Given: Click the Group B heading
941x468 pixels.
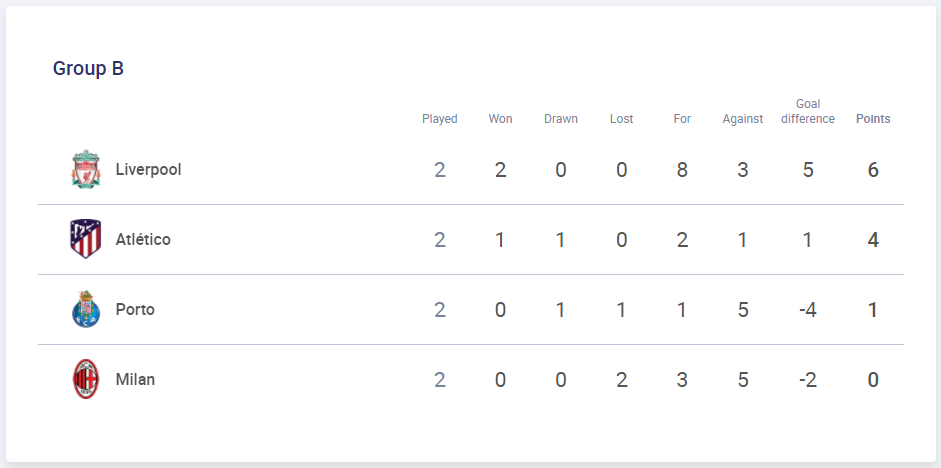Looking at the screenshot, I should click(88, 68).
